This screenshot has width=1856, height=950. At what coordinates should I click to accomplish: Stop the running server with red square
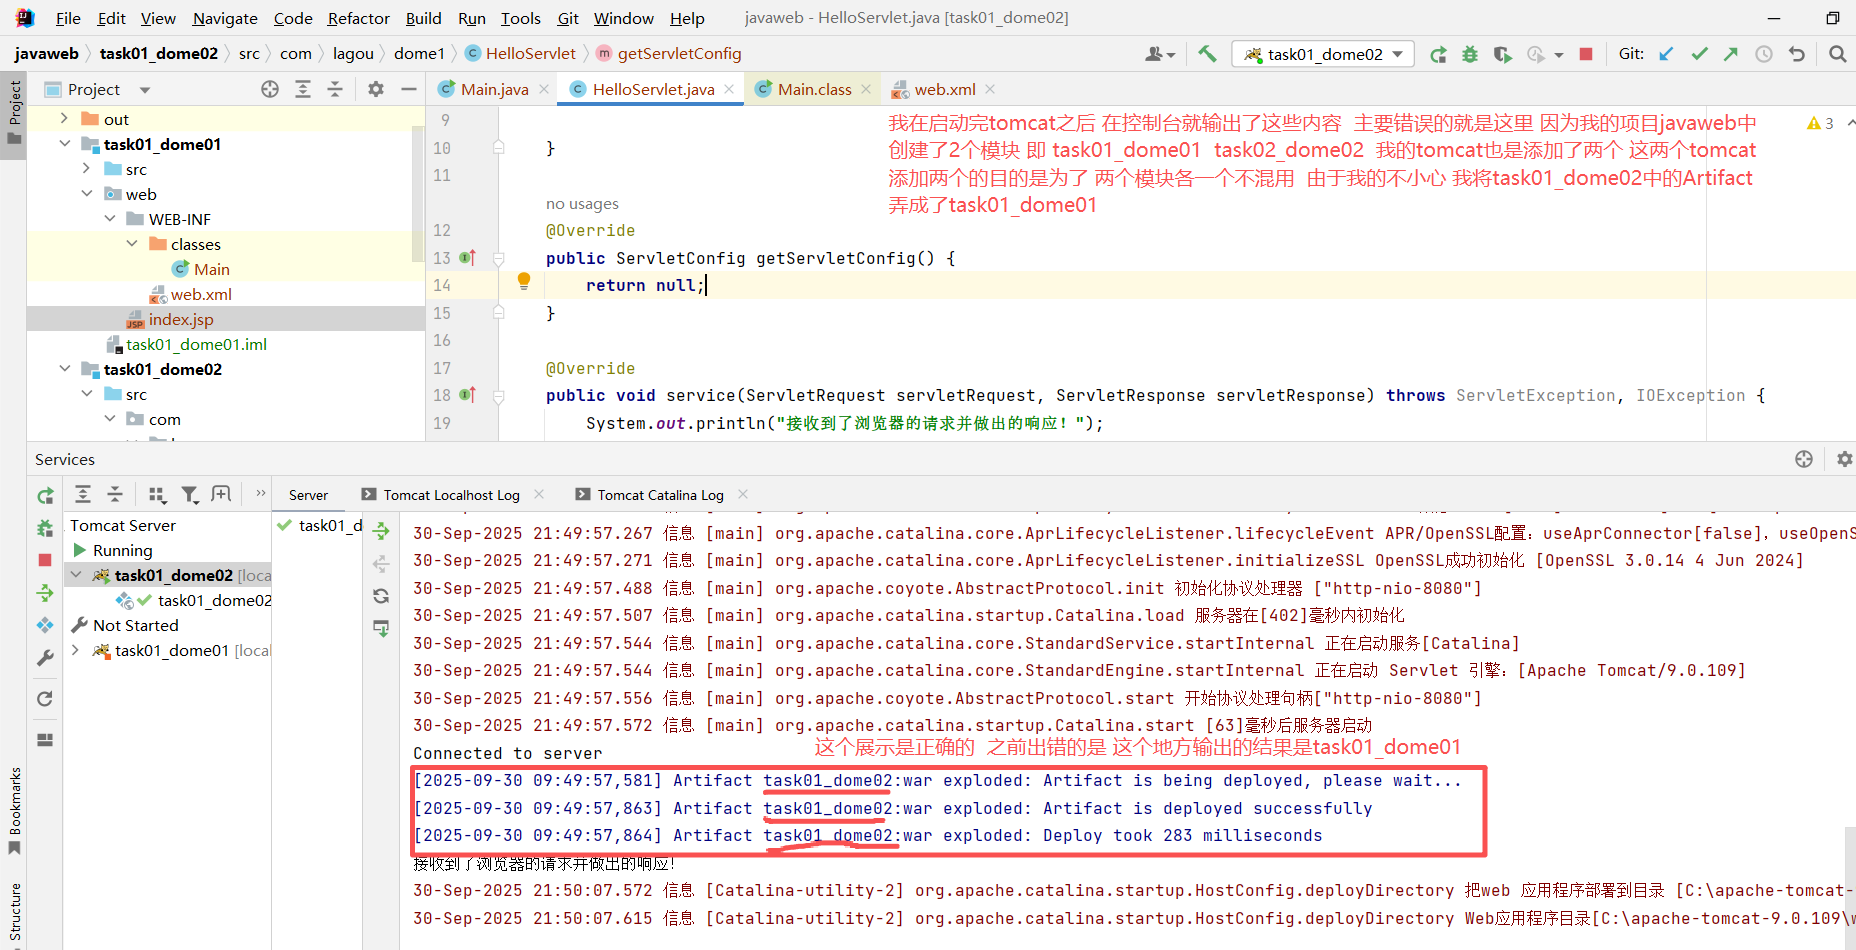point(1586,54)
